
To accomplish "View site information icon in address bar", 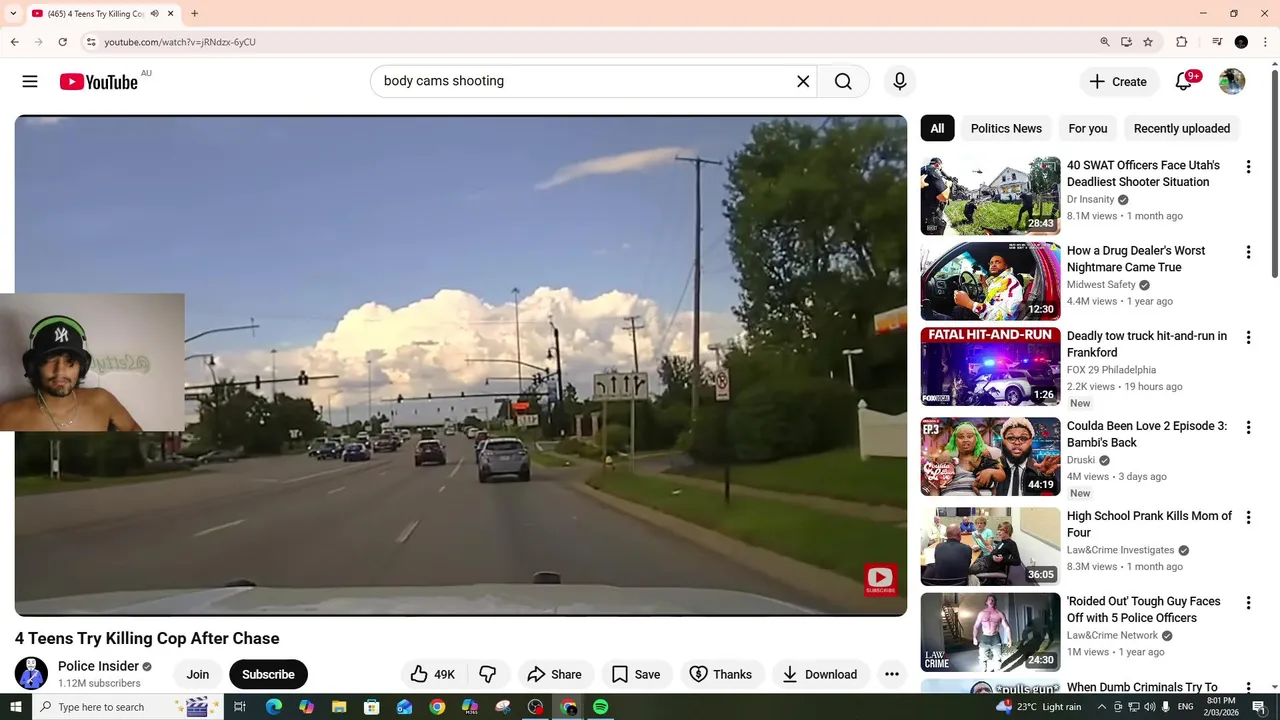I will [91, 42].
